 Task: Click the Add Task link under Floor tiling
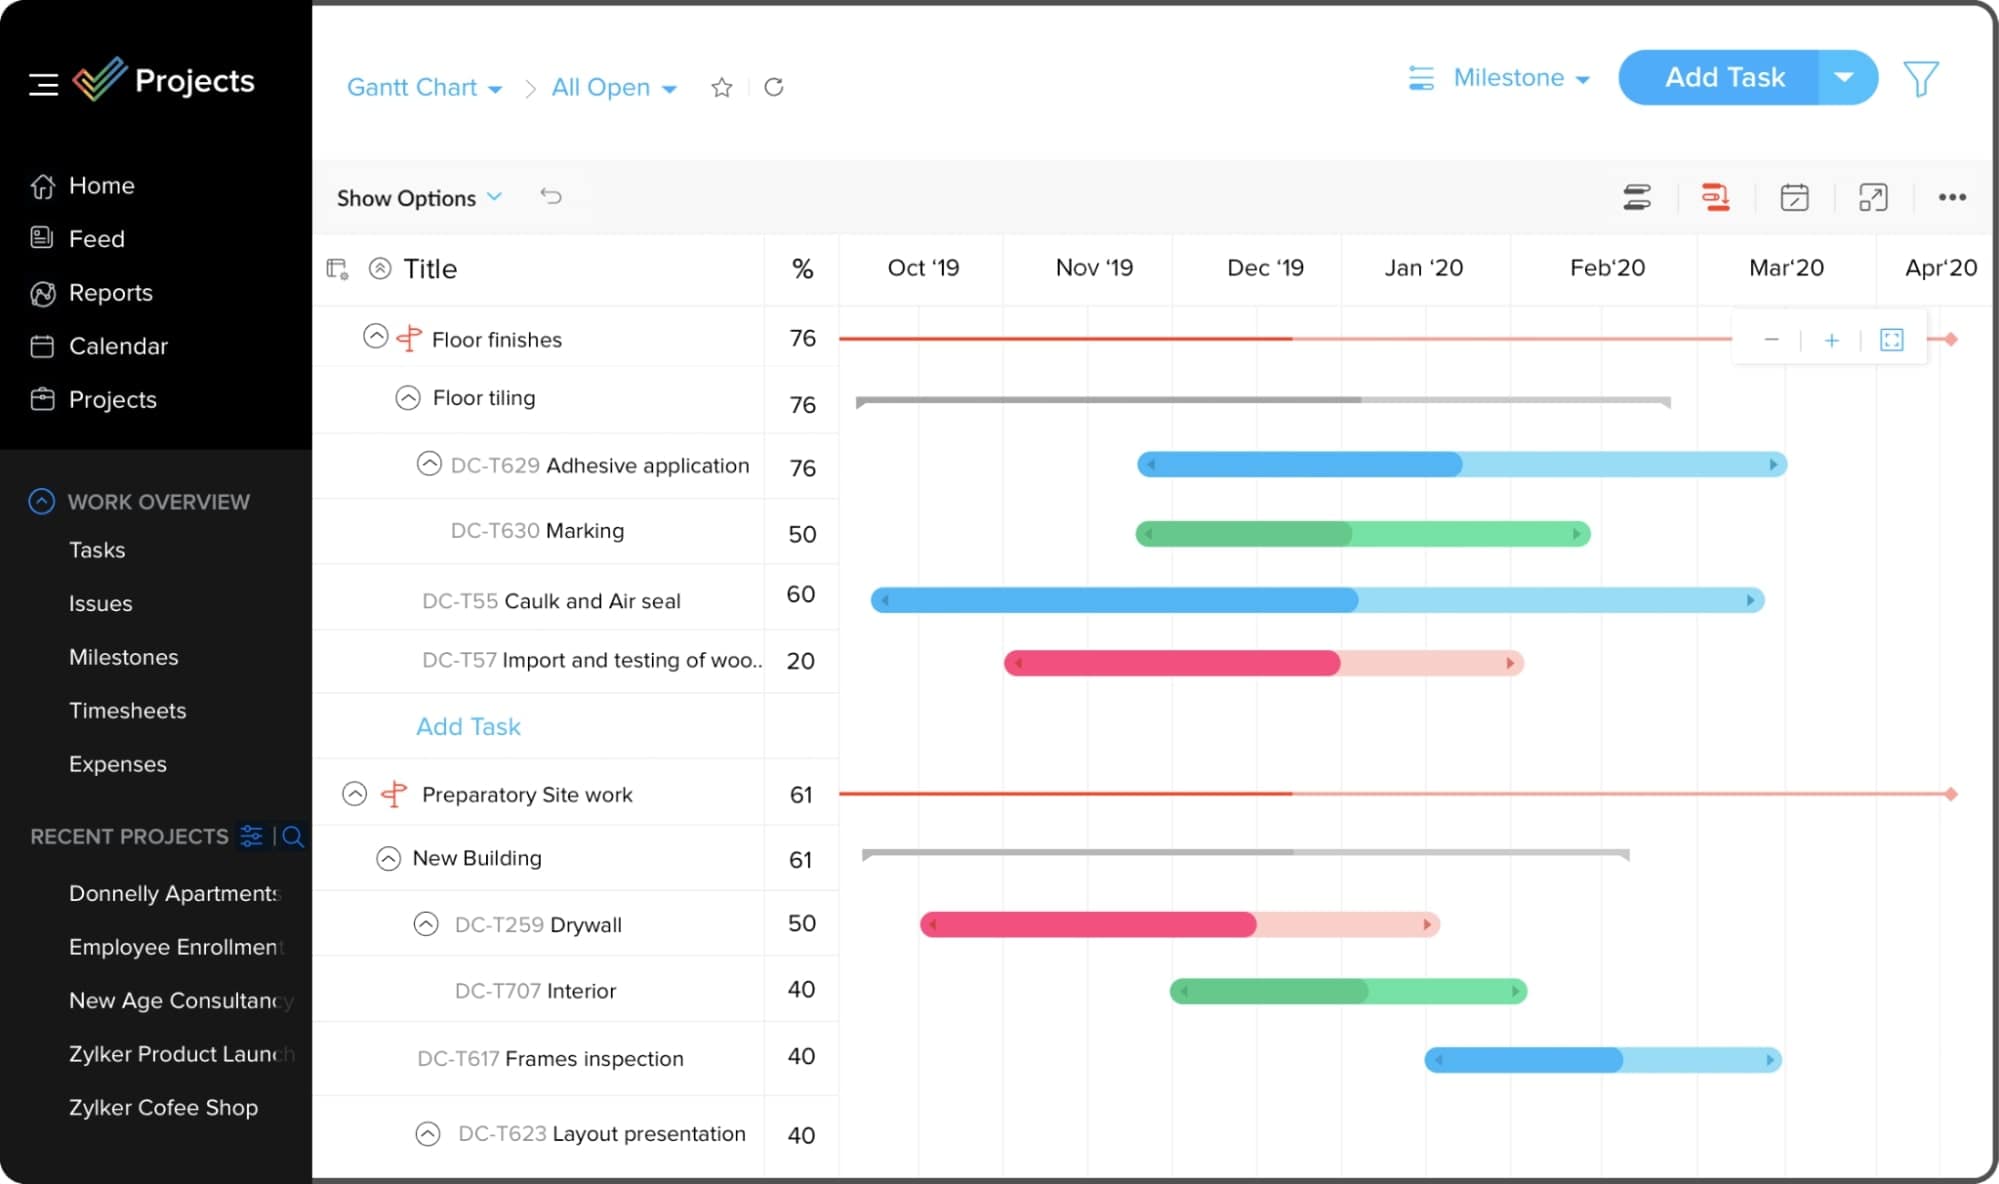(x=468, y=726)
